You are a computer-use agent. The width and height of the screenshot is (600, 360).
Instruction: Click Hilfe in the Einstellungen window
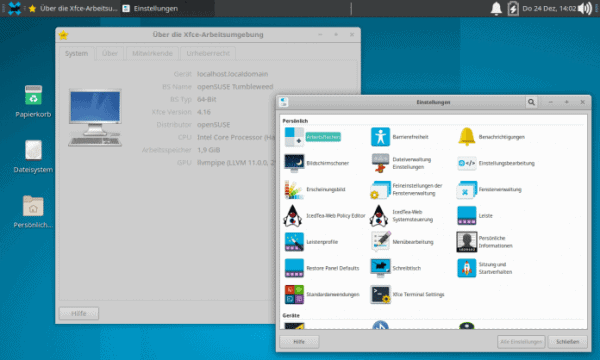(299, 342)
